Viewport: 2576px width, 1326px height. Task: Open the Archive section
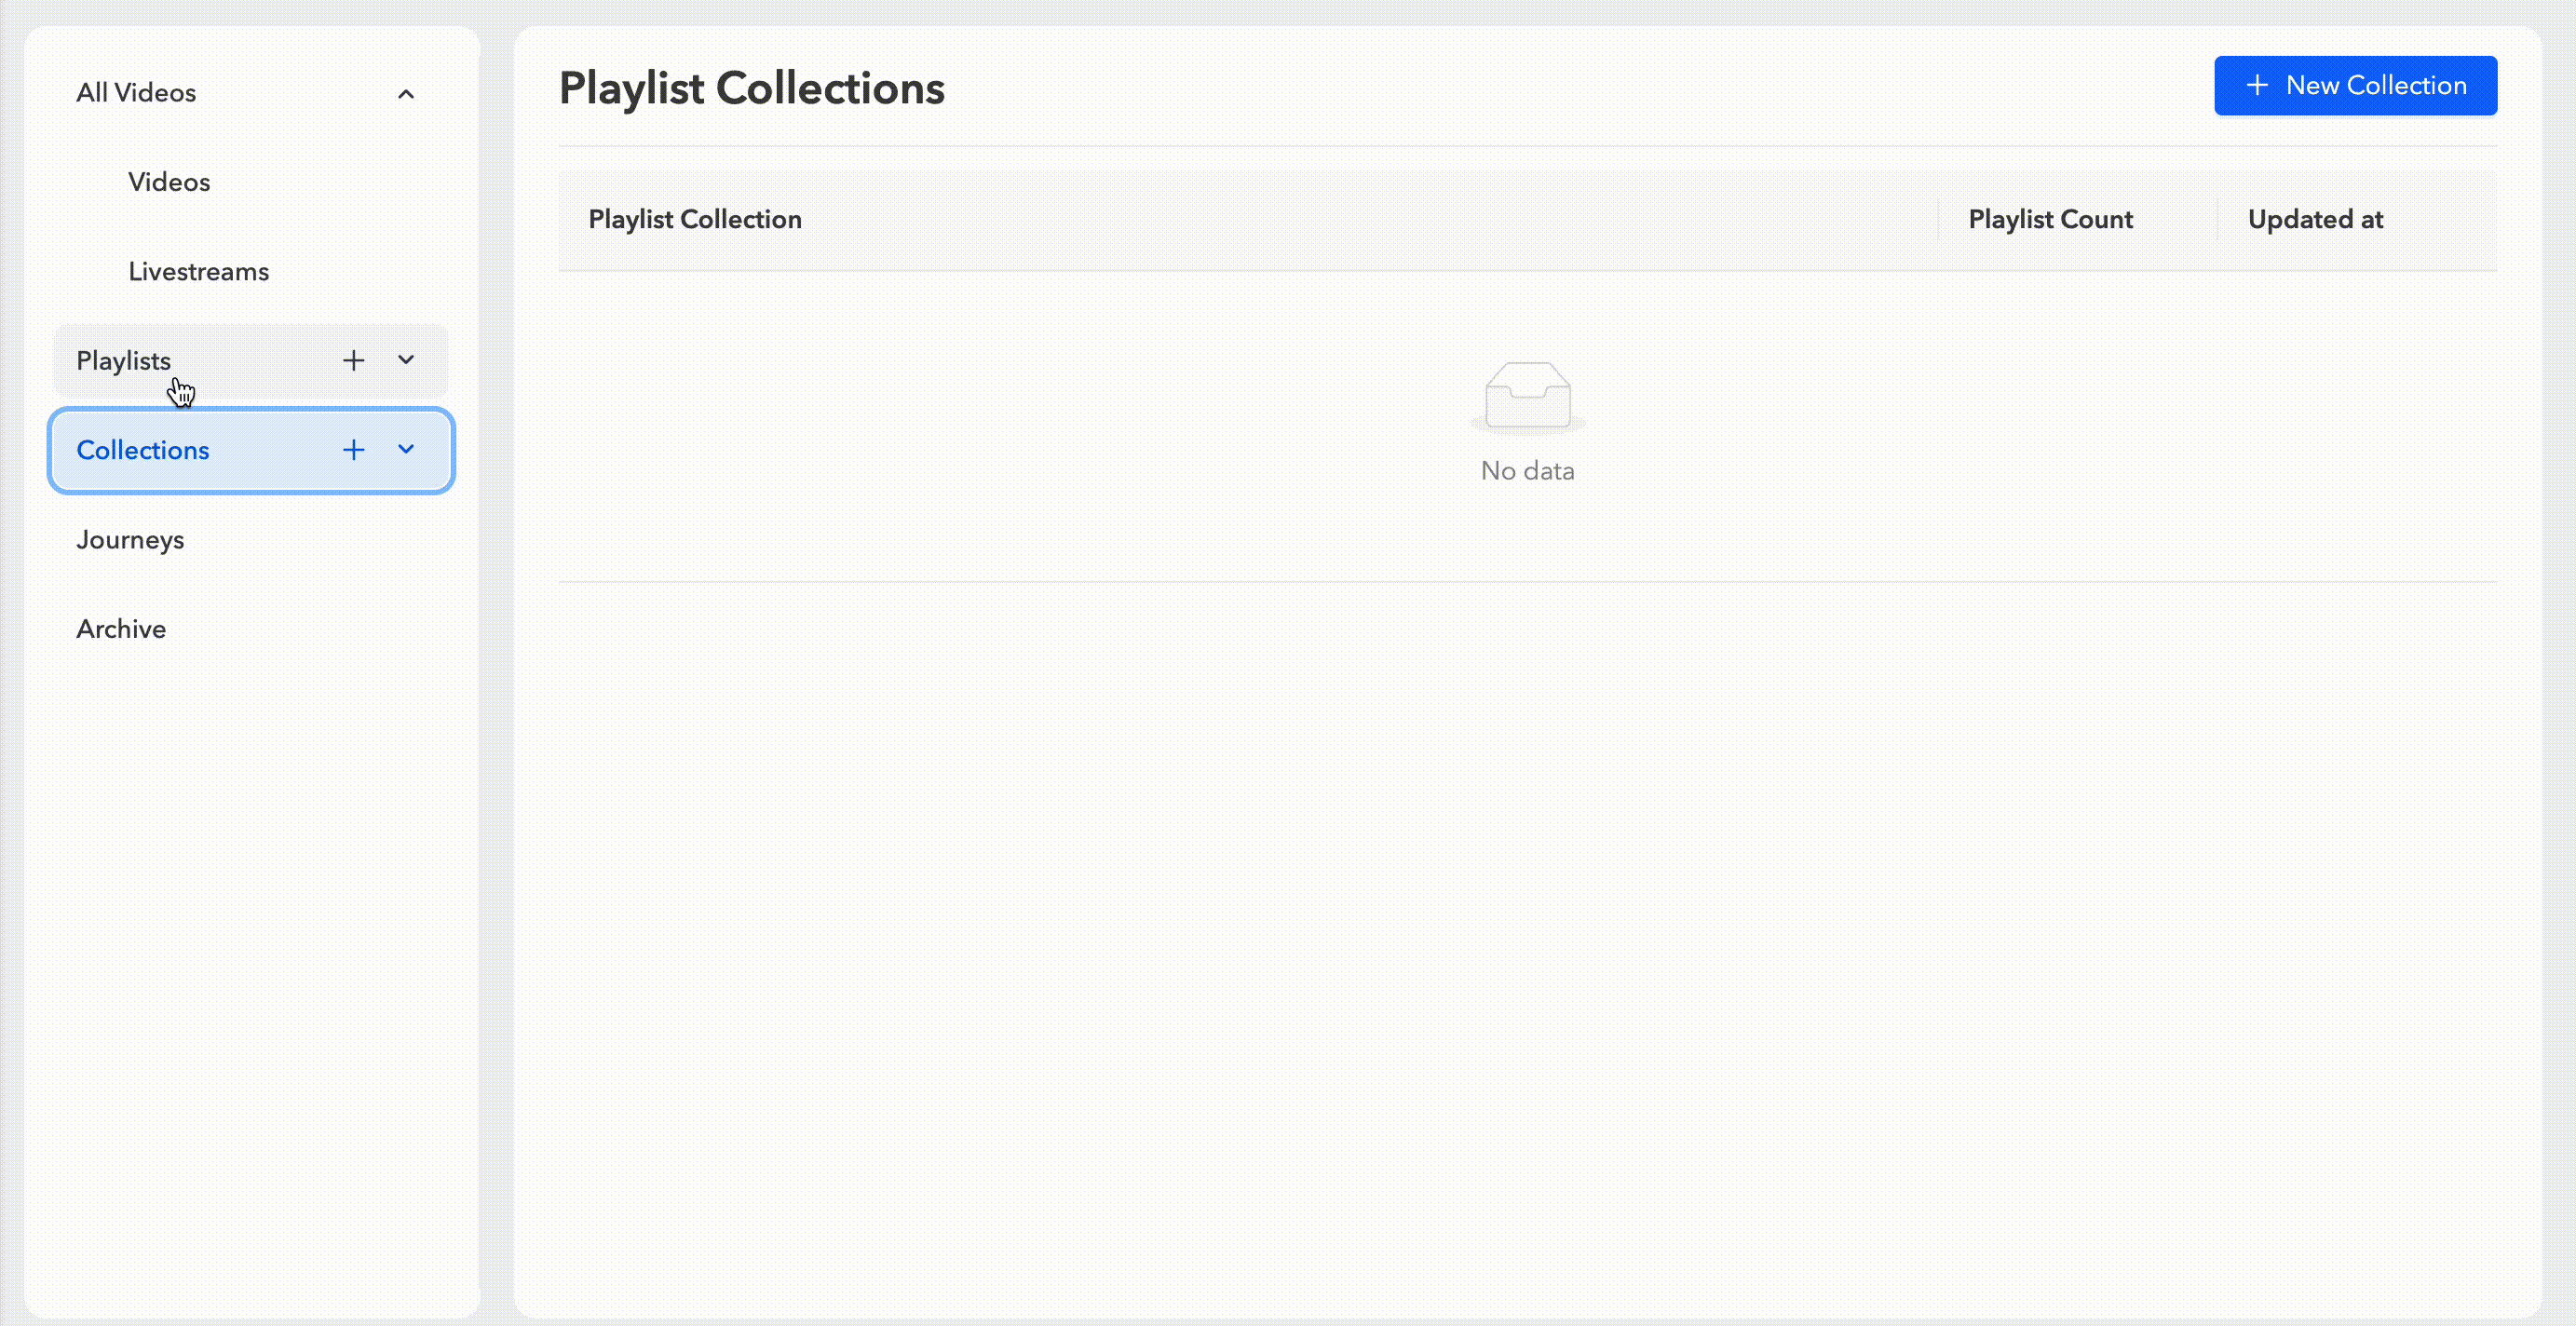point(121,629)
